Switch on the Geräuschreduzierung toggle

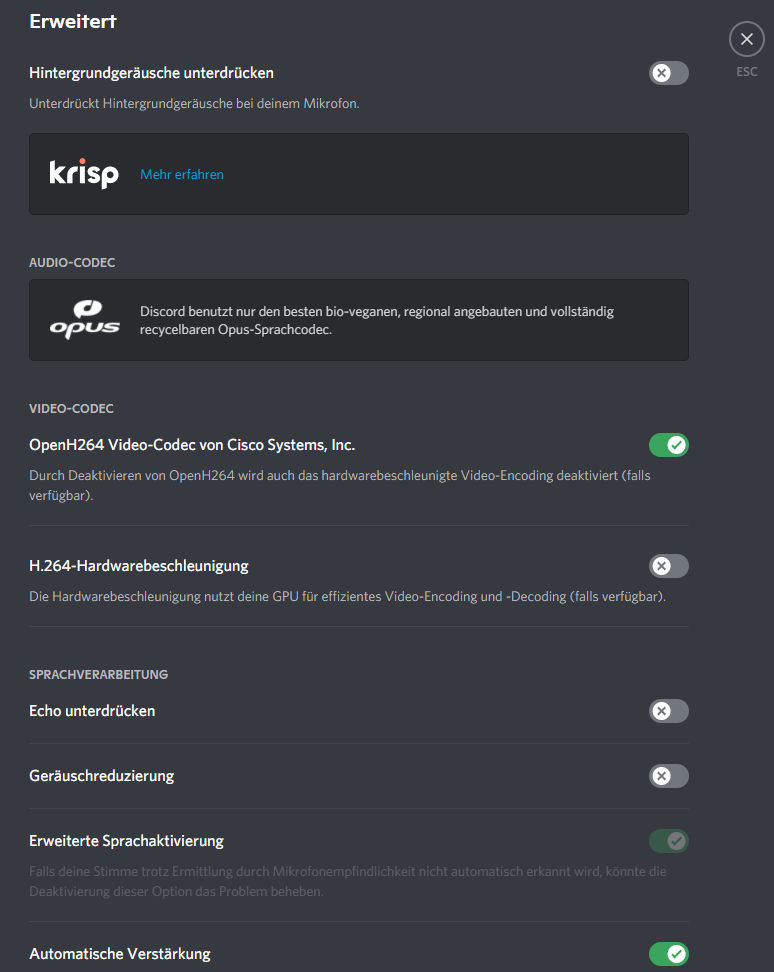click(x=668, y=776)
